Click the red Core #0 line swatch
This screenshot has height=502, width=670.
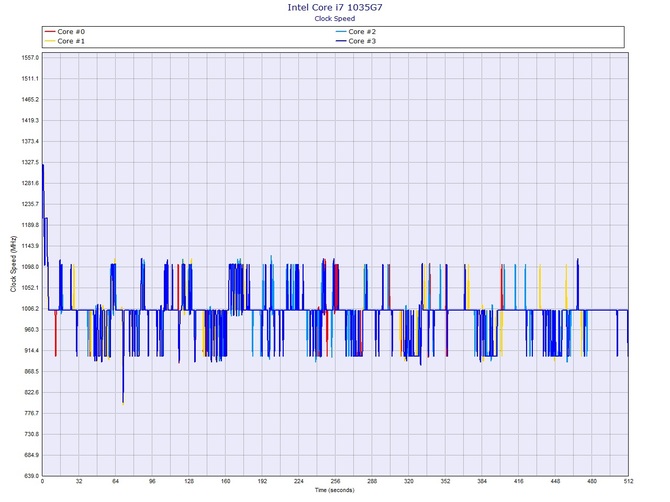coord(50,32)
